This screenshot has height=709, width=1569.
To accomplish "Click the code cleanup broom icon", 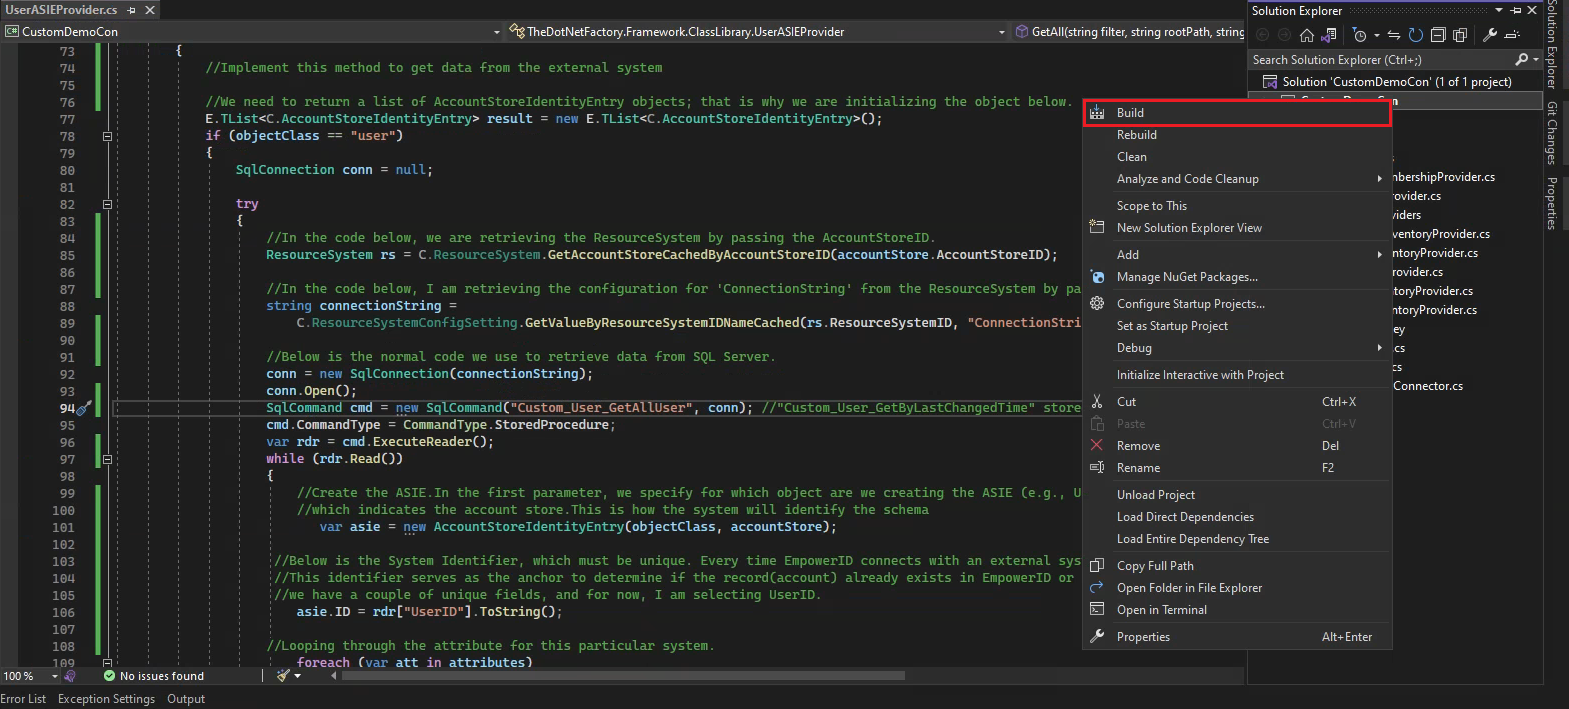I will coord(283,676).
